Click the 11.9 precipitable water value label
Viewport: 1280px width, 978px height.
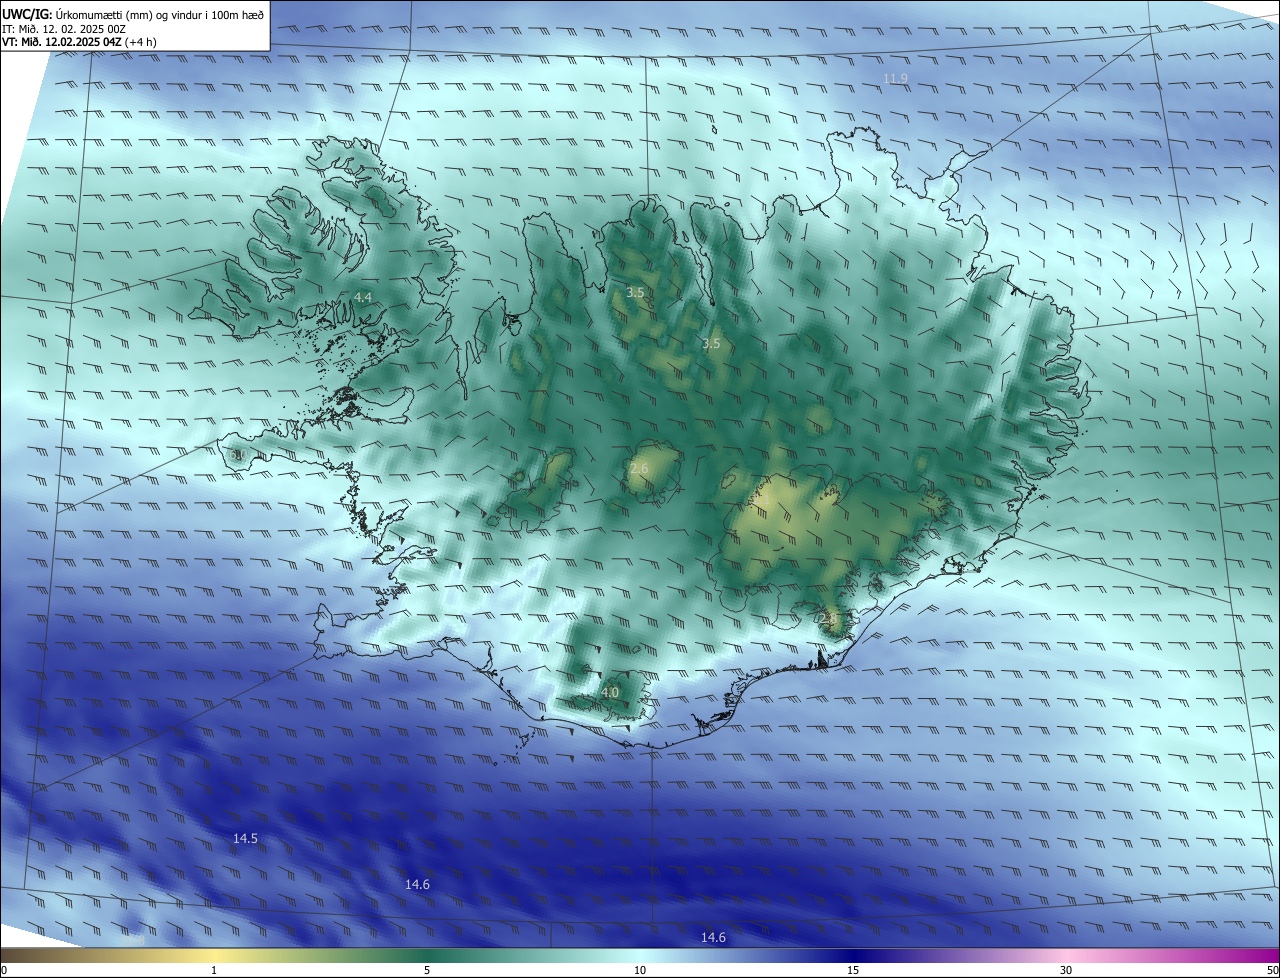(x=895, y=78)
